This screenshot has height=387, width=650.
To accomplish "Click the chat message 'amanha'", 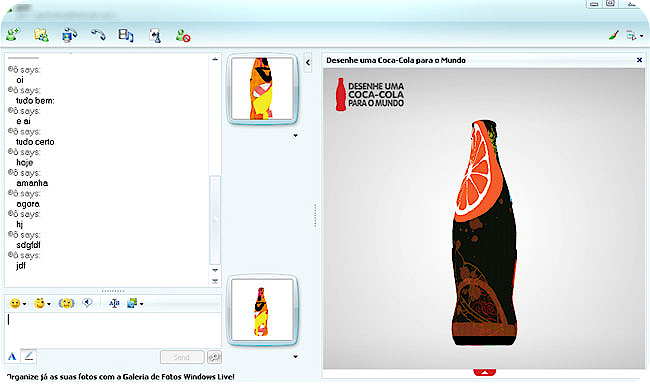I will coord(32,183).
